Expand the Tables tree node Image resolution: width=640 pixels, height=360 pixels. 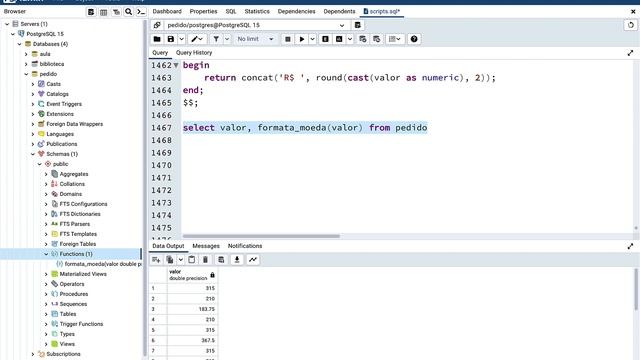tap(46, 314)
